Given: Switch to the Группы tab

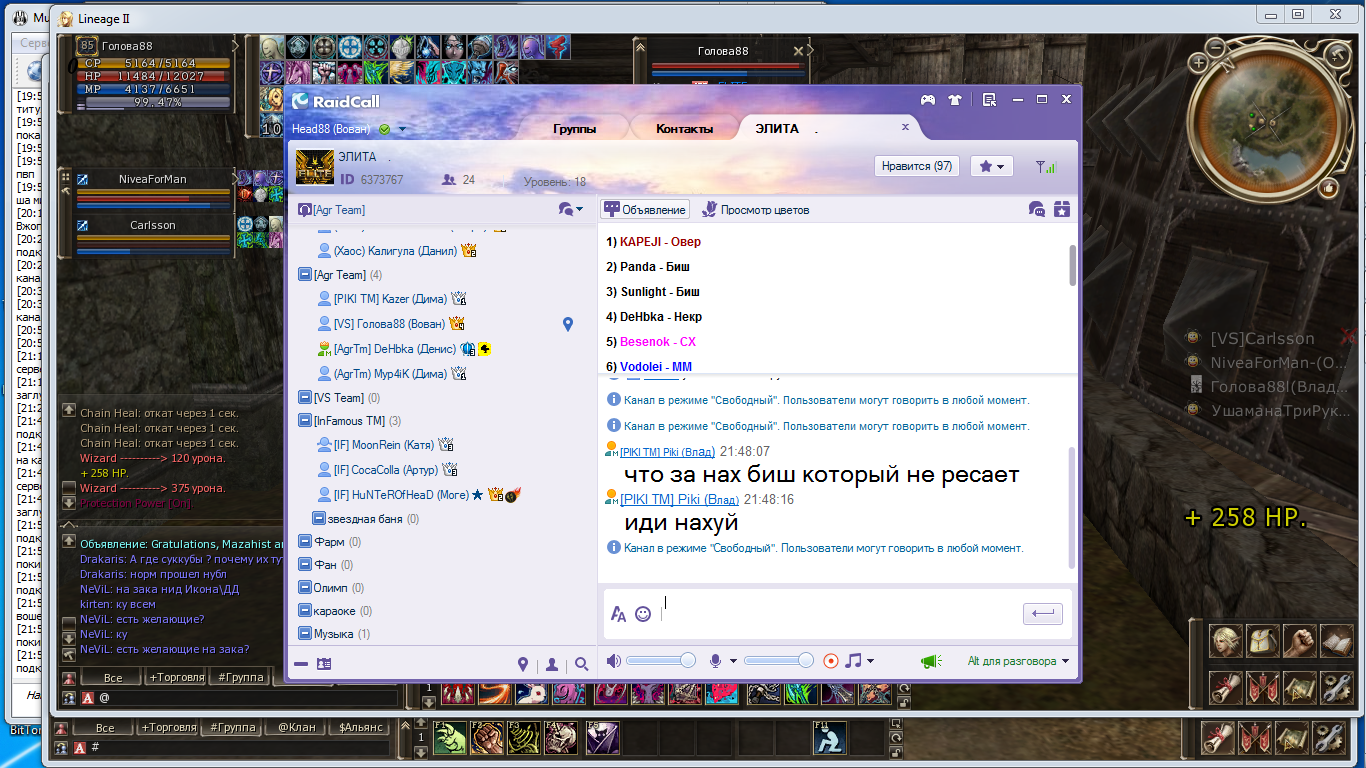Looking at the screenshot, I should tap(574, 129).
